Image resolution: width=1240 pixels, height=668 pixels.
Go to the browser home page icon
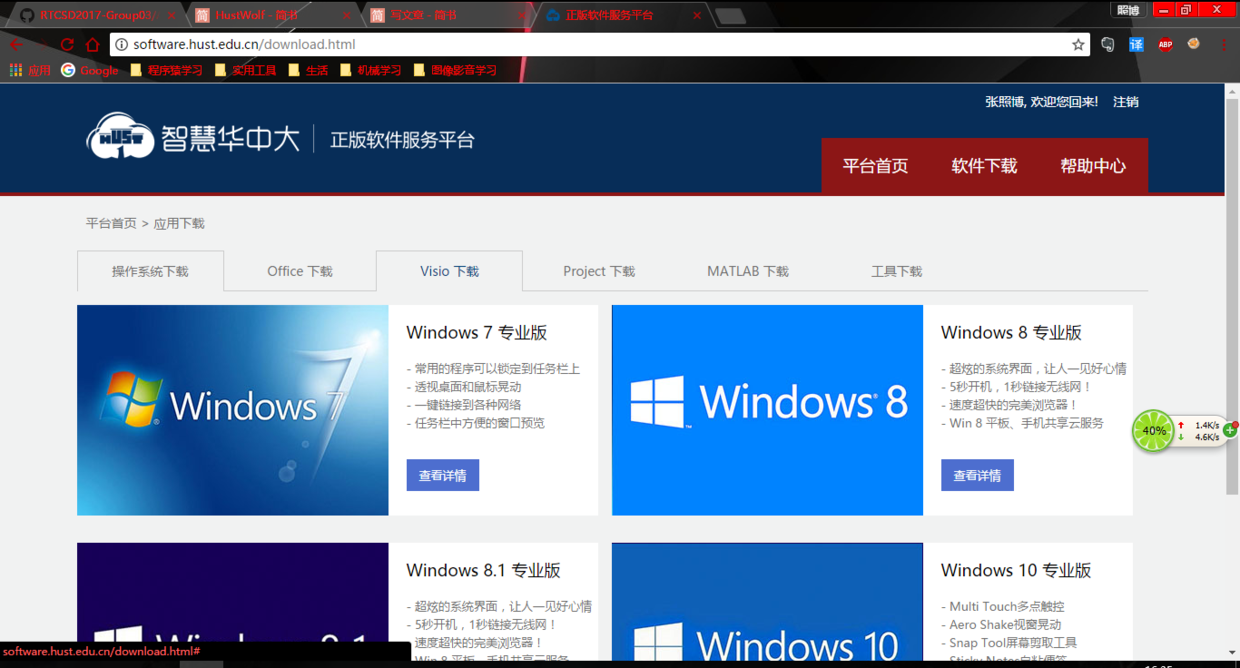tap(93, 44)
